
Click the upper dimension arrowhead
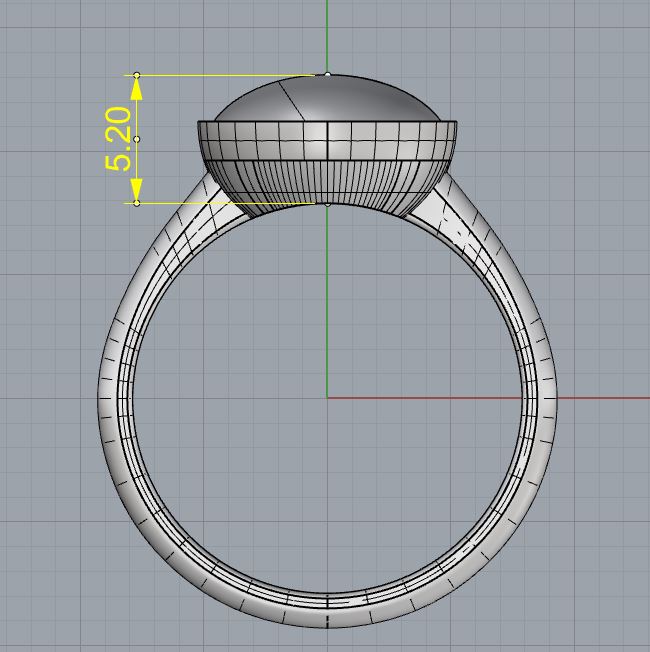pos(137,87)
